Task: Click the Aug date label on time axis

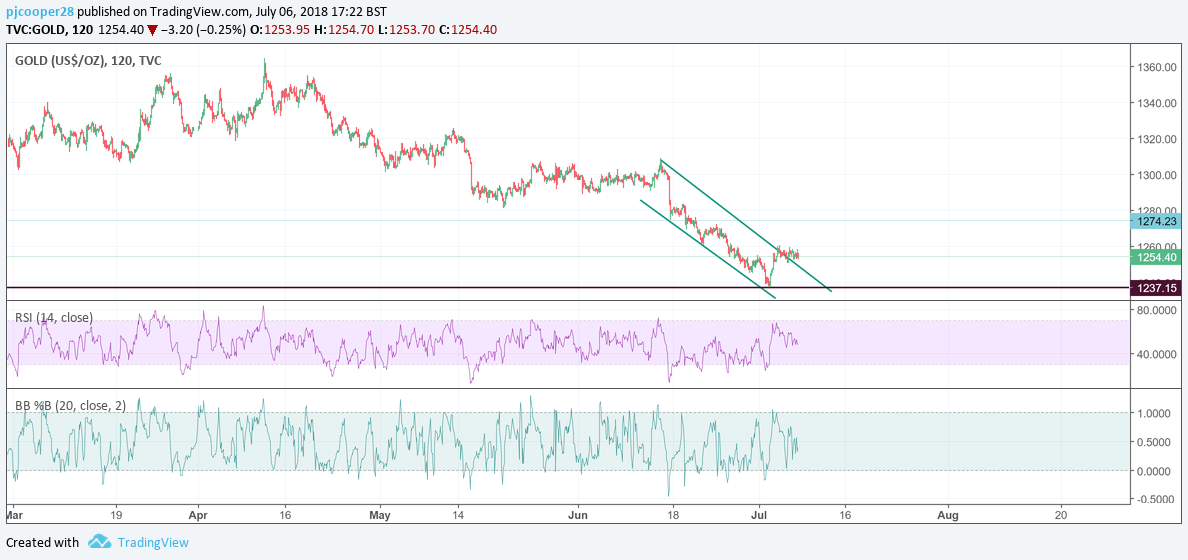Action: click(948, 515)
